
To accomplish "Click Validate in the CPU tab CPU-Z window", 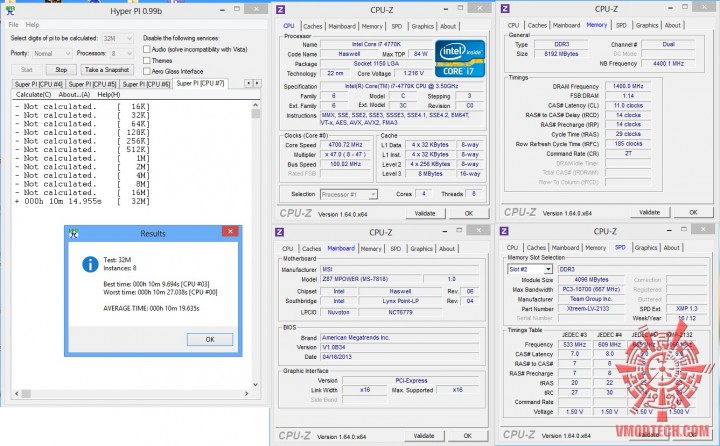I will (425, 213).
